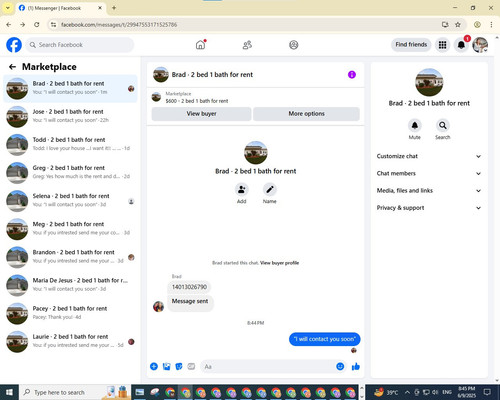Open the account profile picture menu
500x400 pixels.
pos(480,45)
